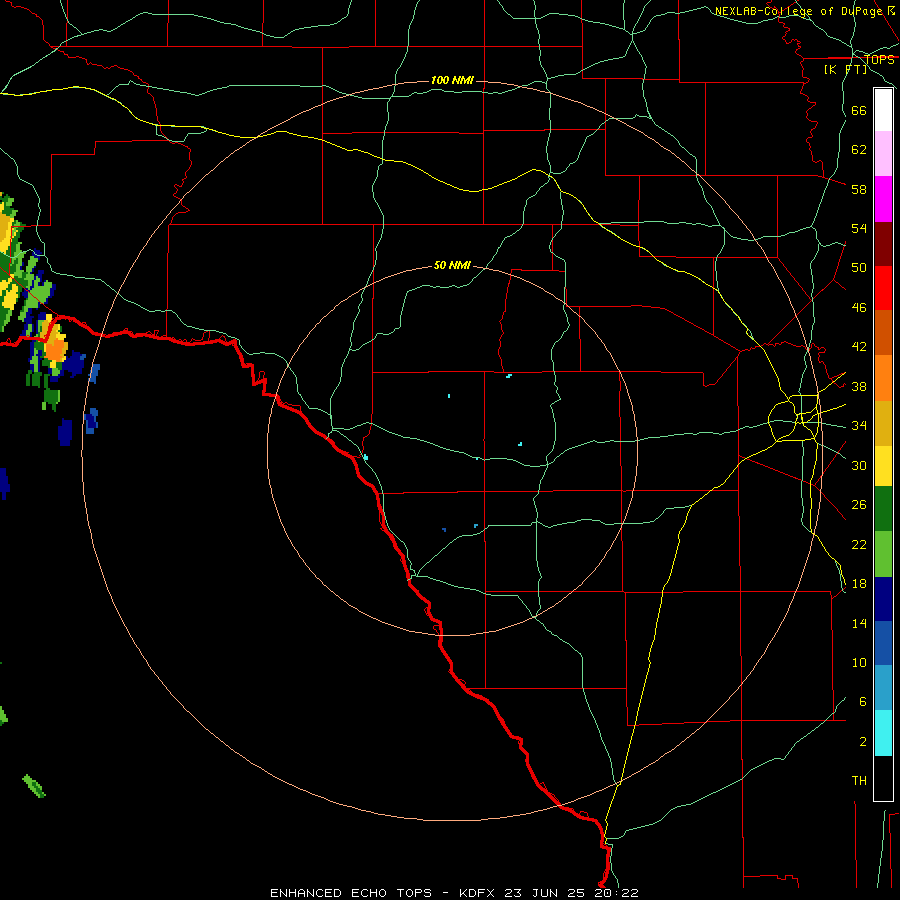Click the "14" legend value
900x900 pixels.
point(859,623)
